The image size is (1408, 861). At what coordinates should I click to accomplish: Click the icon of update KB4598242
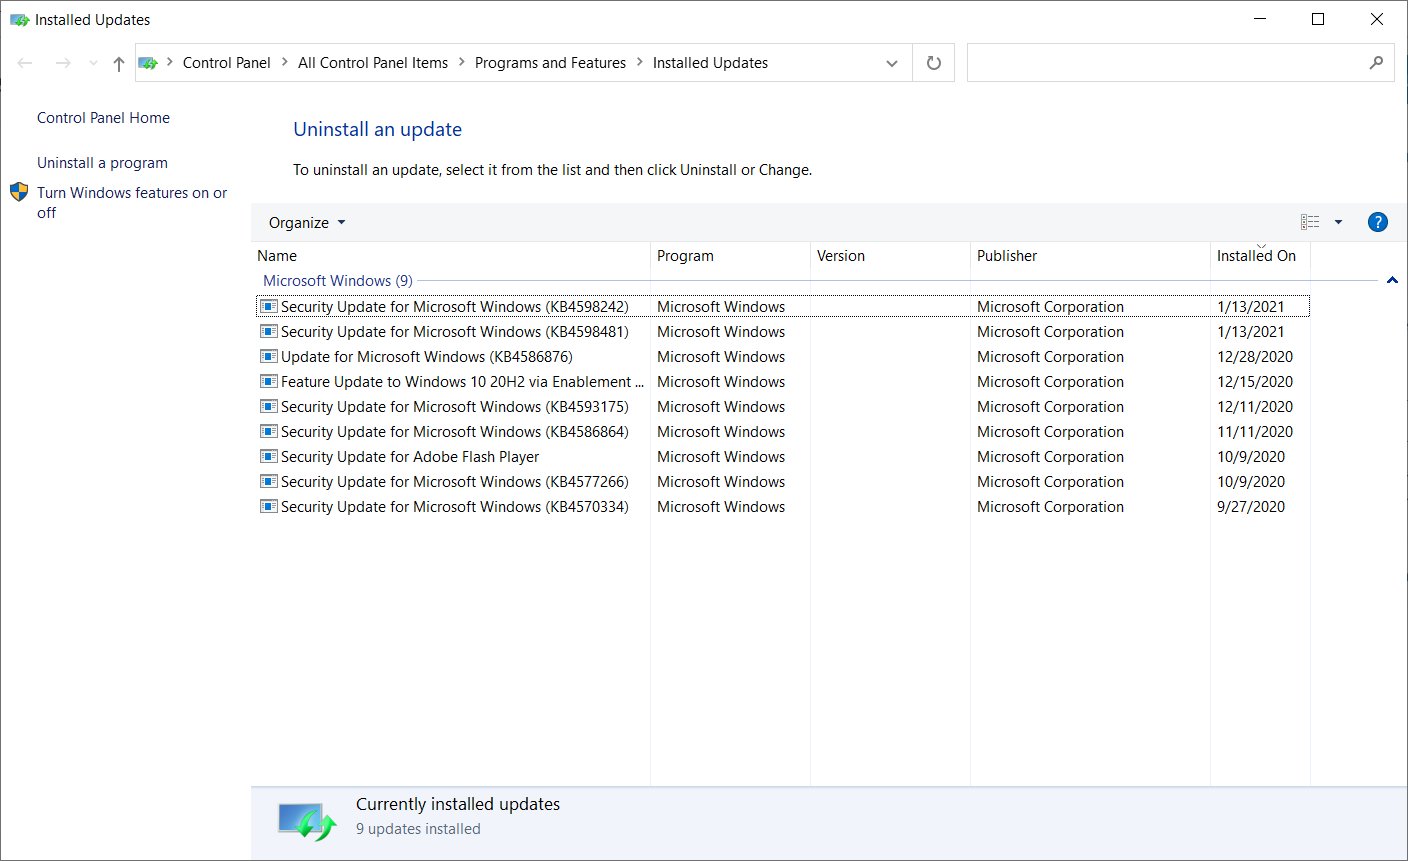coord(268,306)
